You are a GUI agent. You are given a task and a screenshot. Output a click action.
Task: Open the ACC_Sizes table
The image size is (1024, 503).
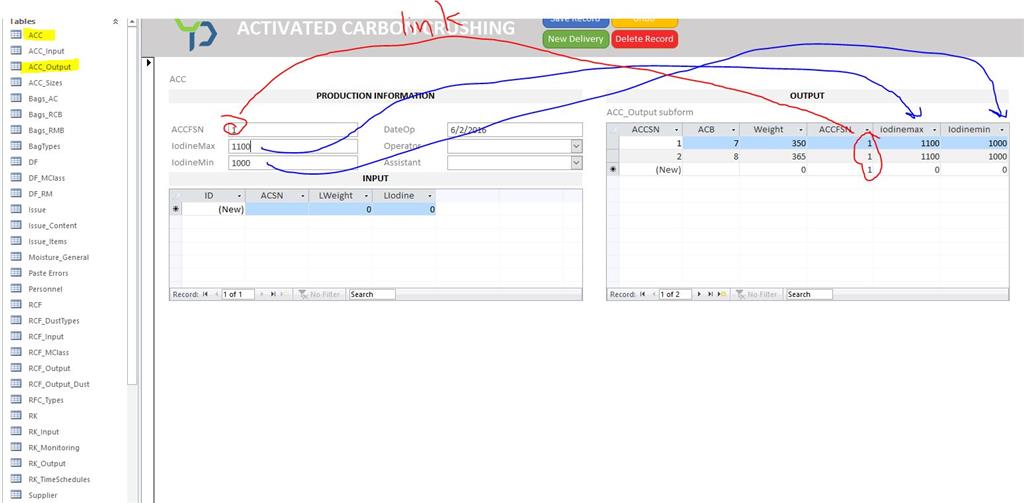click(45, 83)
